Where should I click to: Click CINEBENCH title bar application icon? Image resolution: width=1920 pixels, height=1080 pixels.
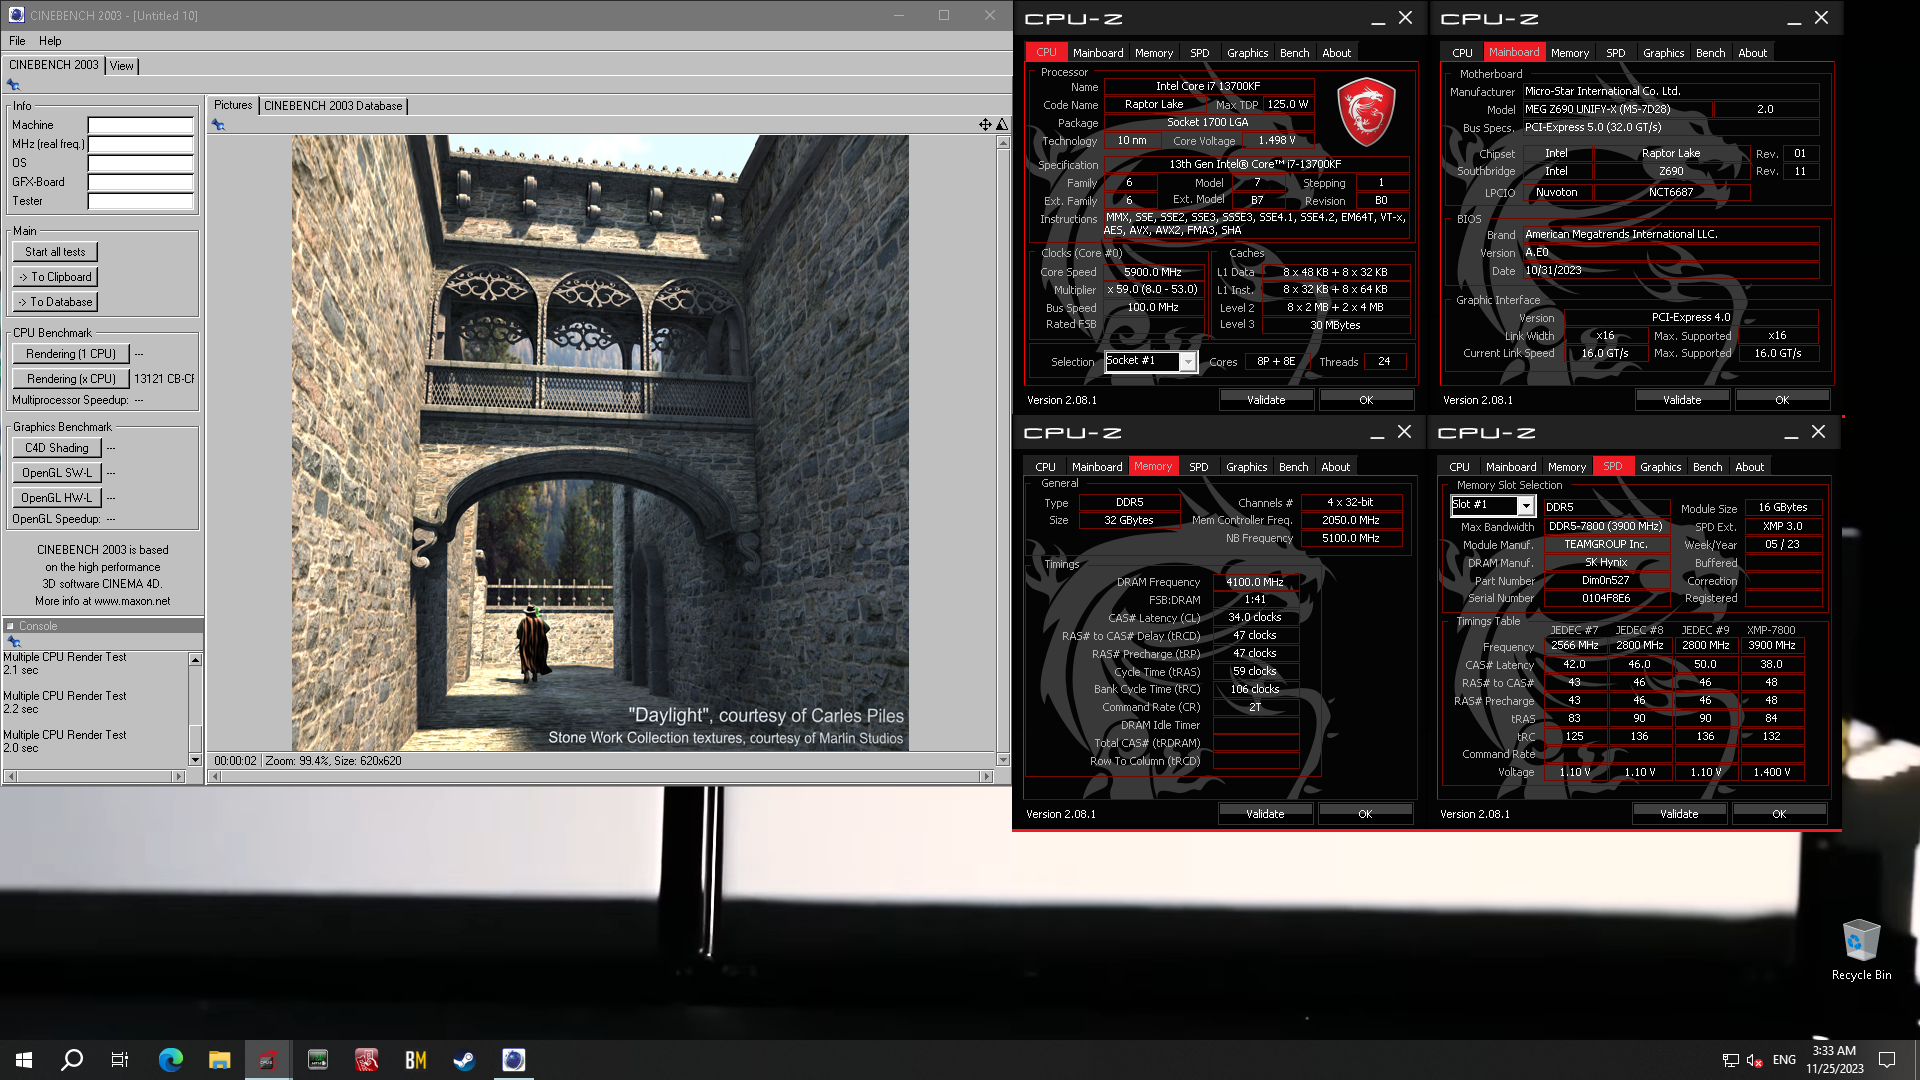[16, 15]
